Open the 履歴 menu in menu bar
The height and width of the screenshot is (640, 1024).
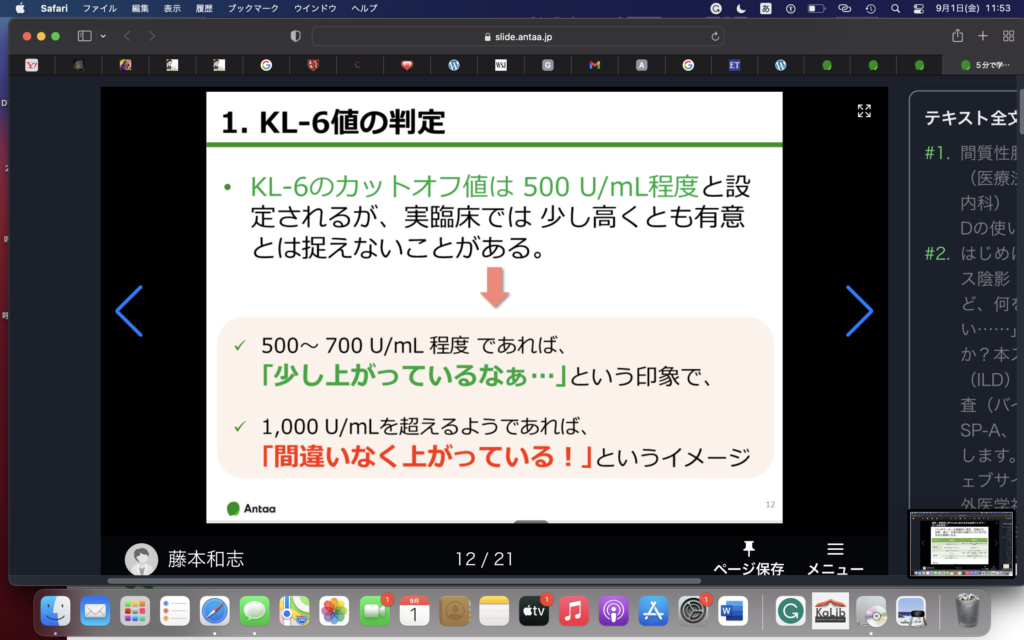[203, 8]
